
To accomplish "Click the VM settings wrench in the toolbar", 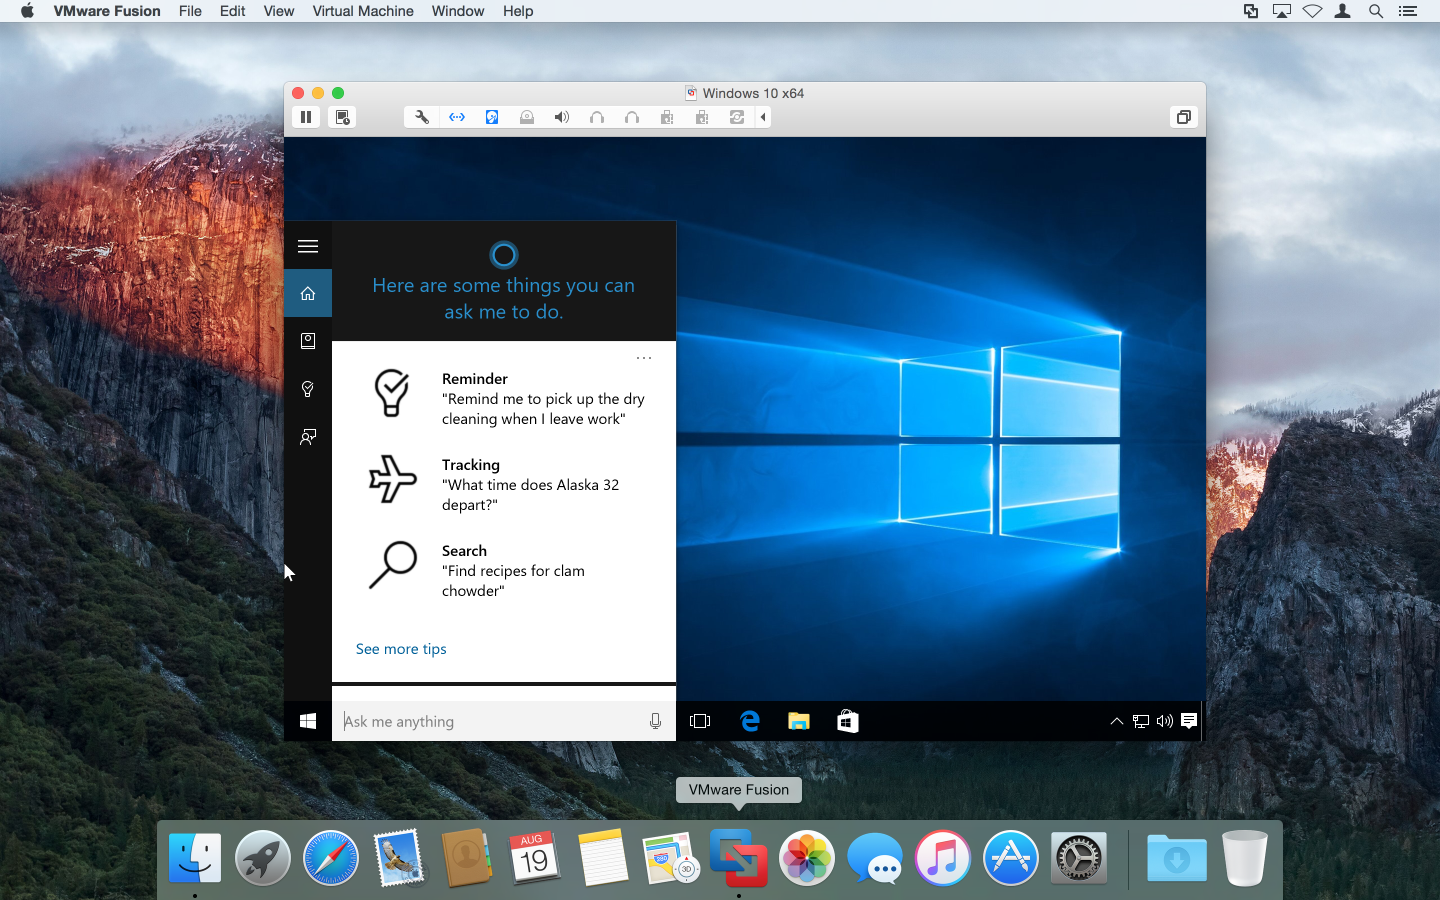I will click(x=421, y=117).
